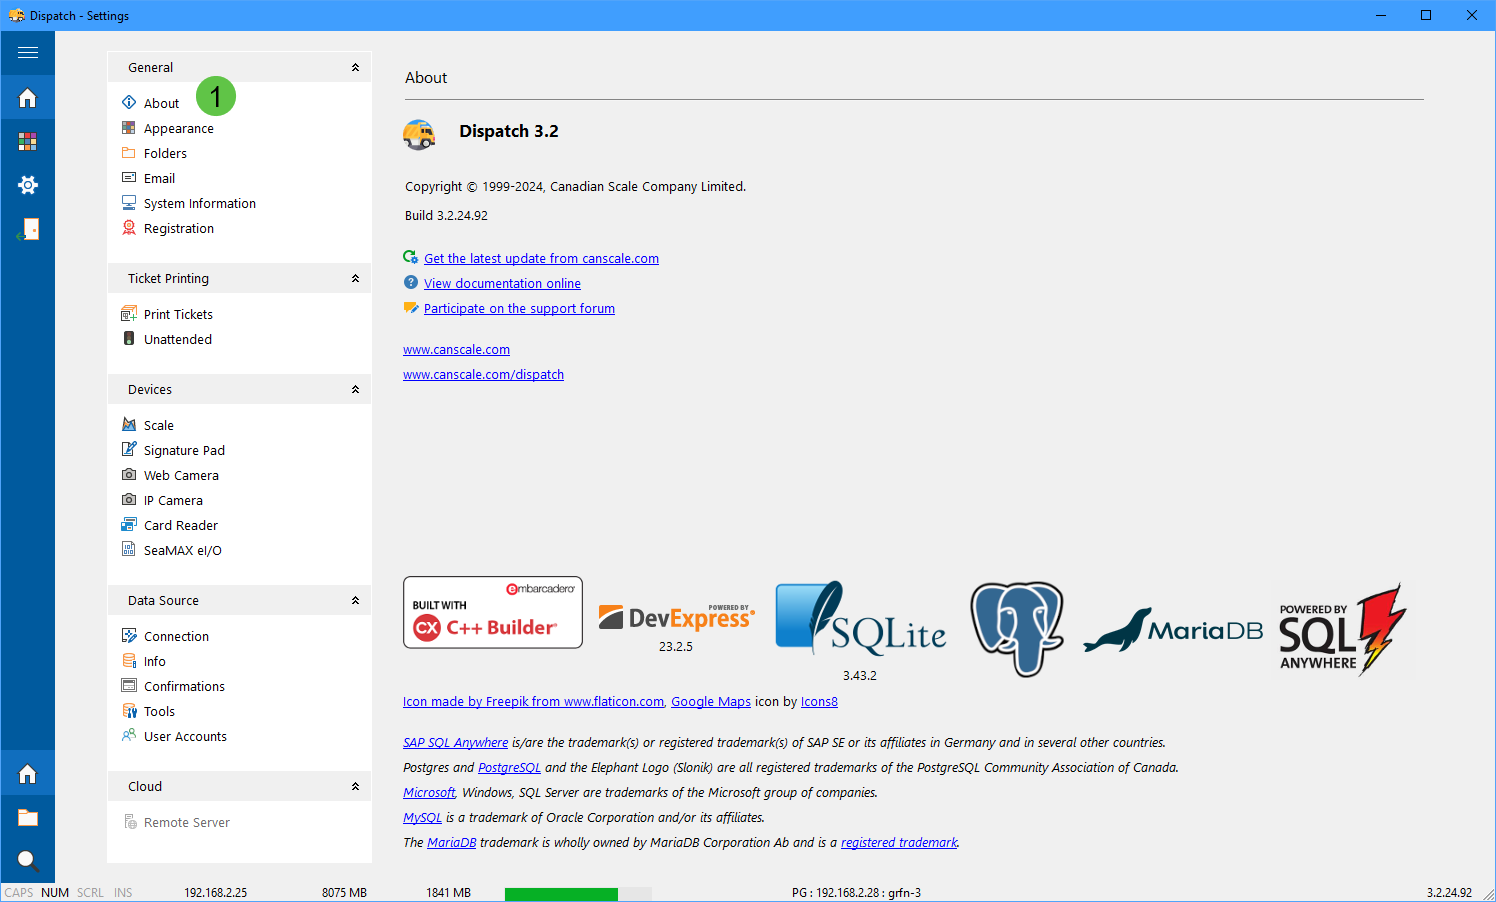Image resolution: width=1496 pixels, height=902 pixels.
Task: Select Connection under Data Source
Action: [176, 636]
